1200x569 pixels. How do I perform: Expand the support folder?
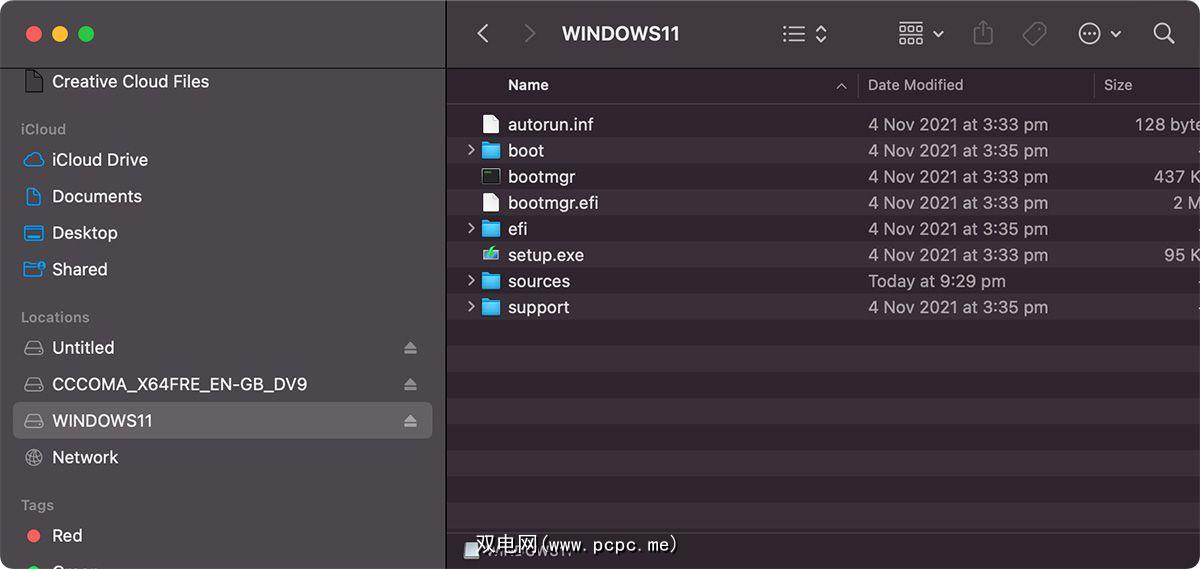tap(471, 307)
